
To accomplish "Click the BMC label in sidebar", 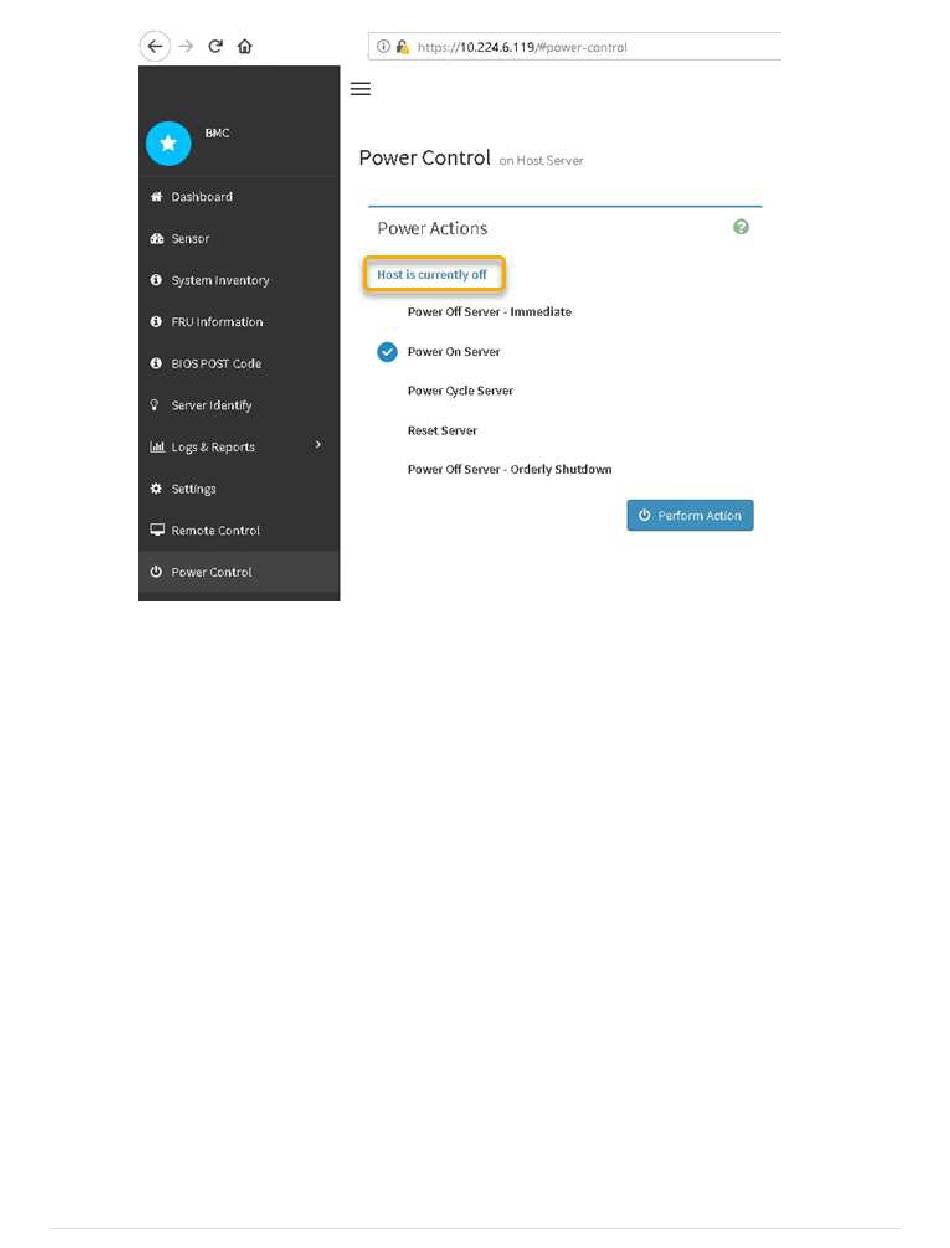I will coord(218,133).
